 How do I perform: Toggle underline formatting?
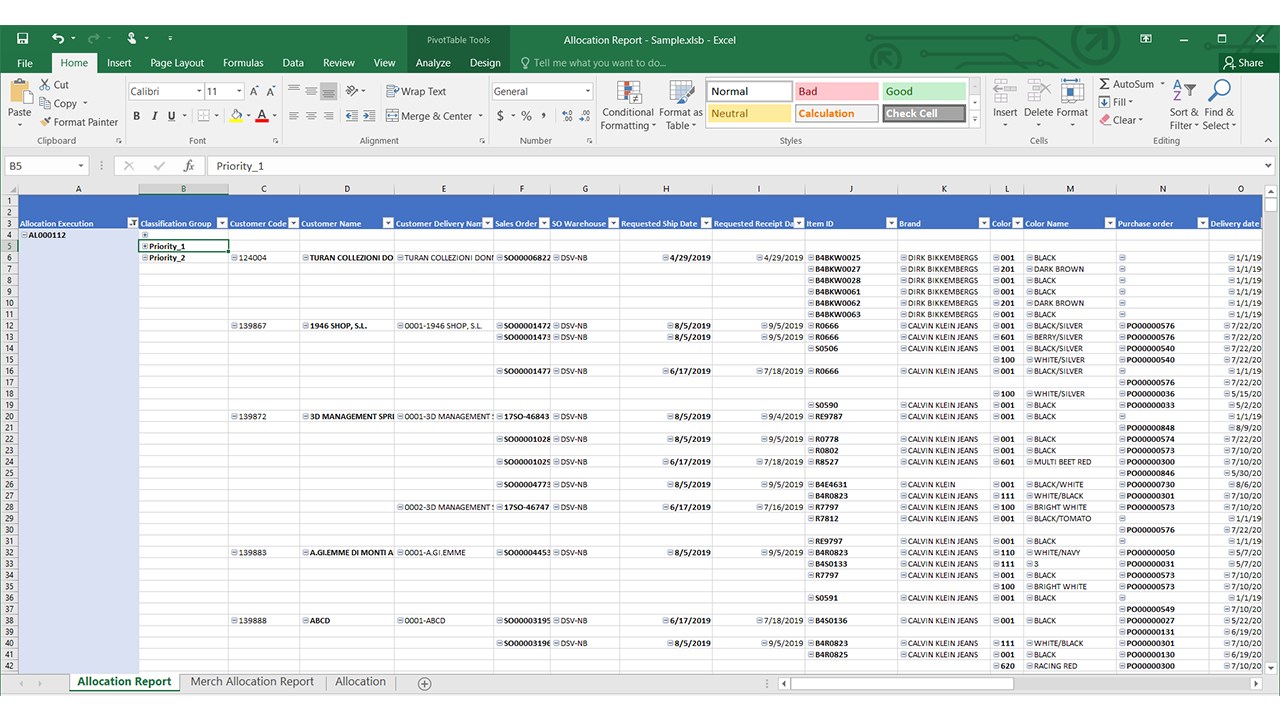point(171,116)
